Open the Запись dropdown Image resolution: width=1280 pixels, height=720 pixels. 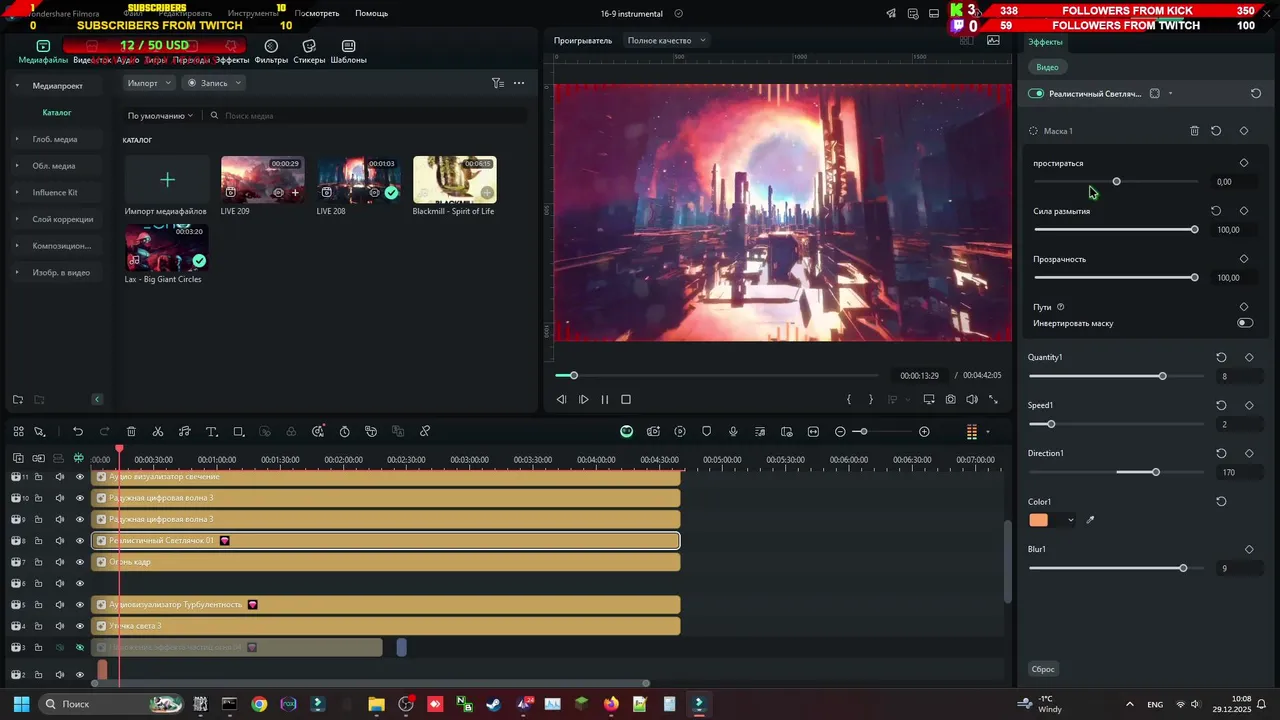coord(214,83)
